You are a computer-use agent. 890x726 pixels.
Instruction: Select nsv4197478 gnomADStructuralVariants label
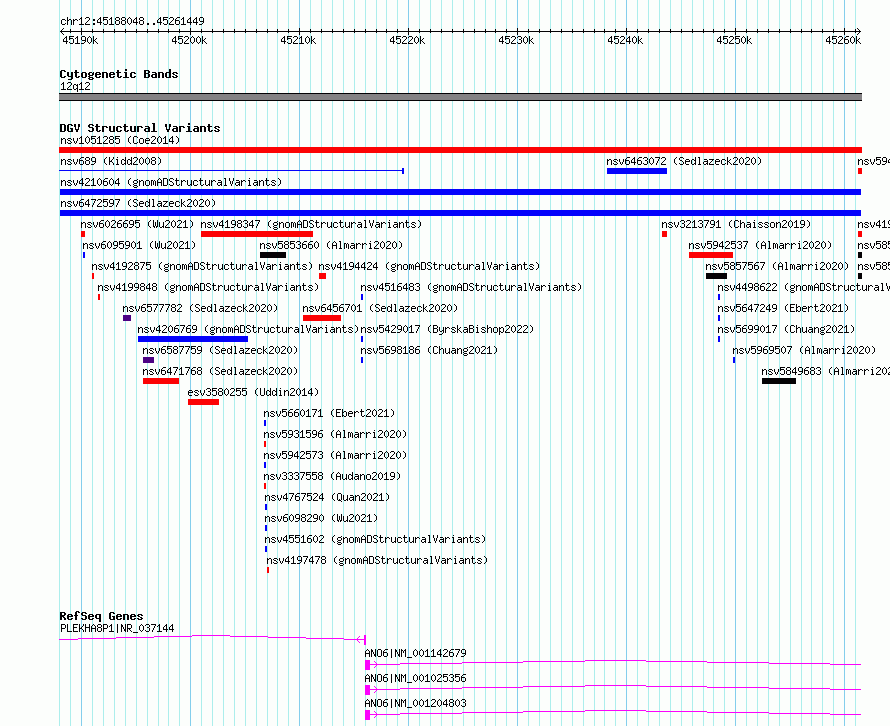377,560
